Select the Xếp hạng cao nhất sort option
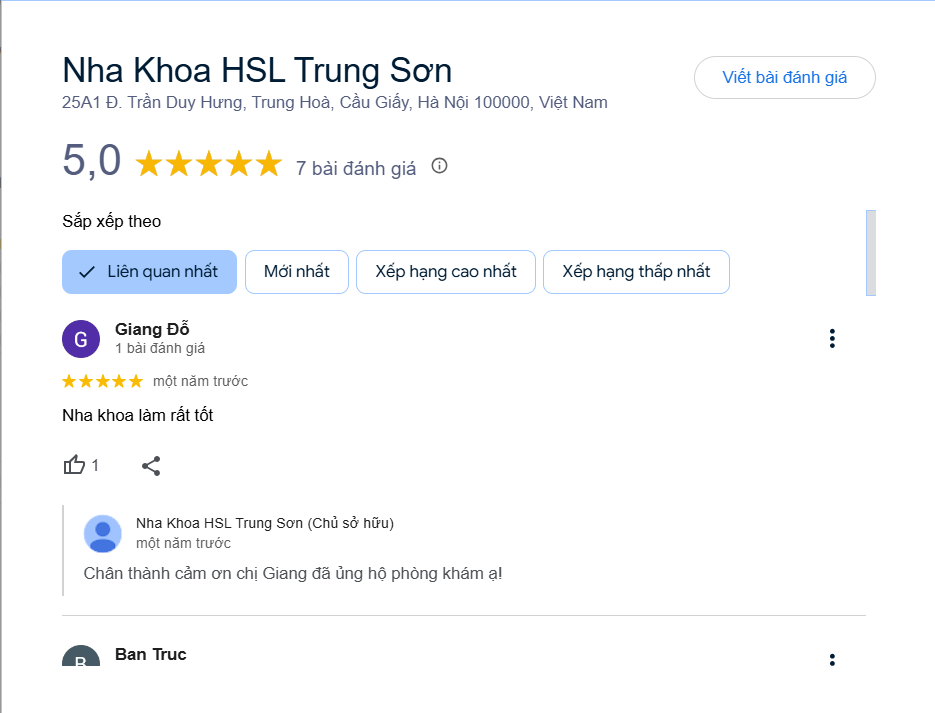The height and width of the screenshot is (713, 935). click(x=445, y=271)
